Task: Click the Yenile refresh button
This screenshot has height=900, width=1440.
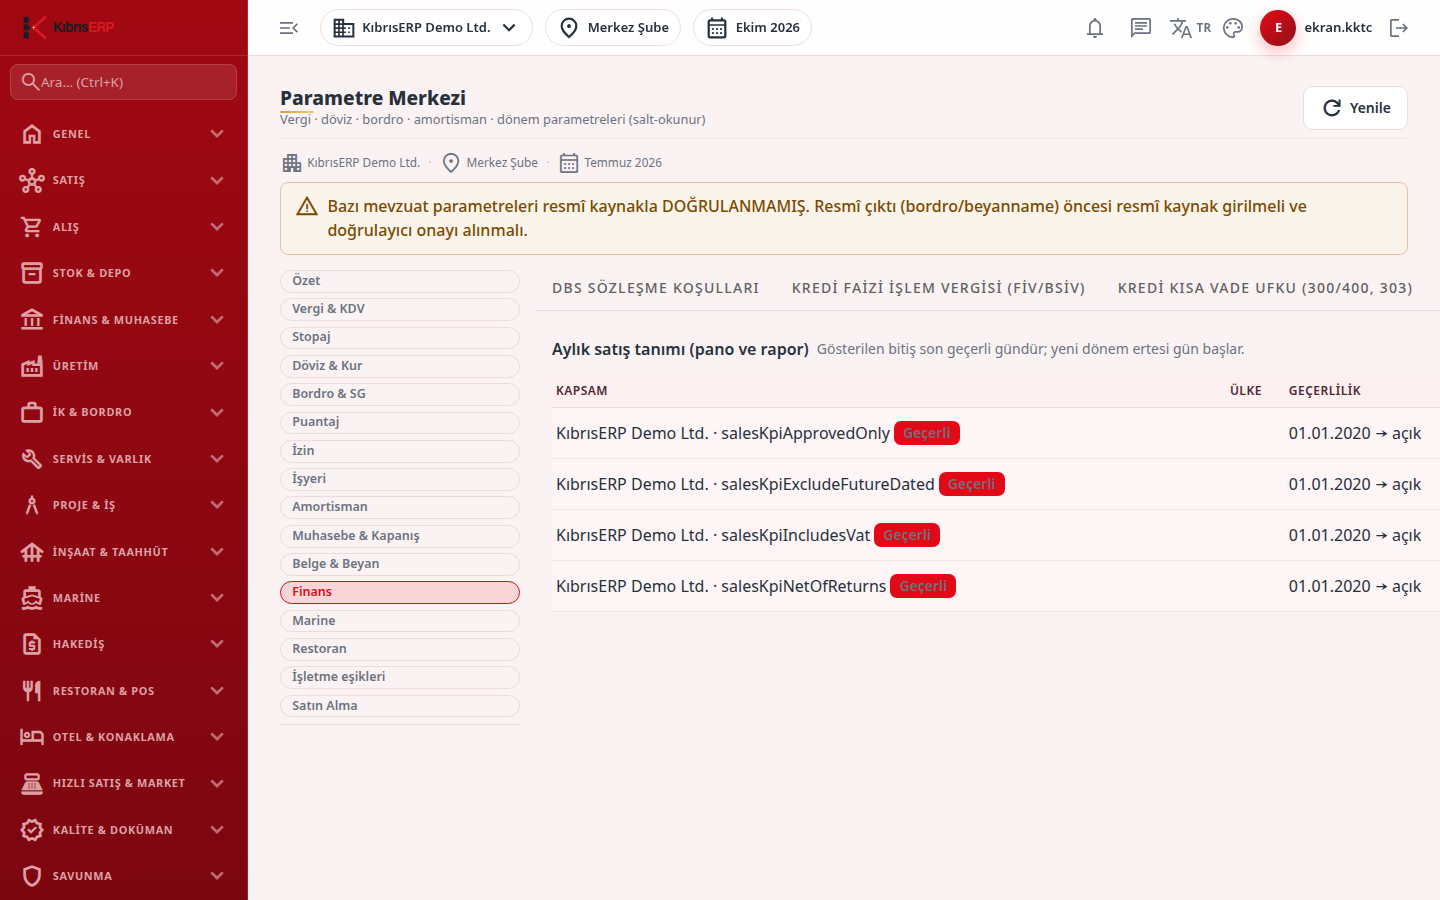Action: click(1355, 108)
